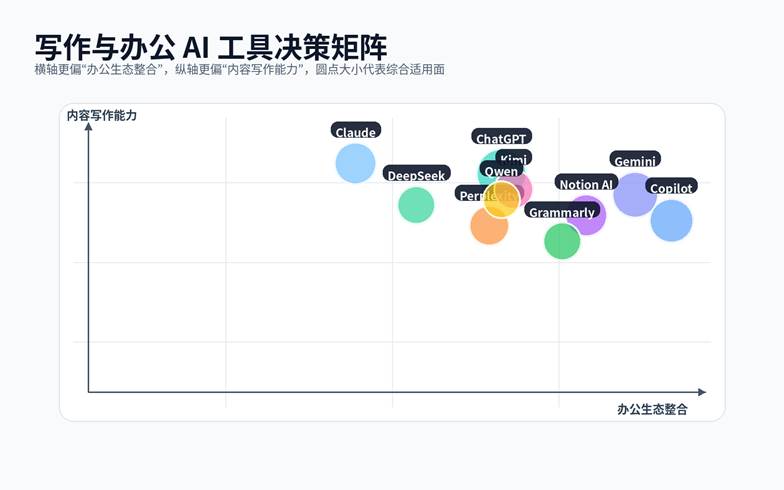
Task: Select the Notion AI data label
Action: tap(586, 184)
